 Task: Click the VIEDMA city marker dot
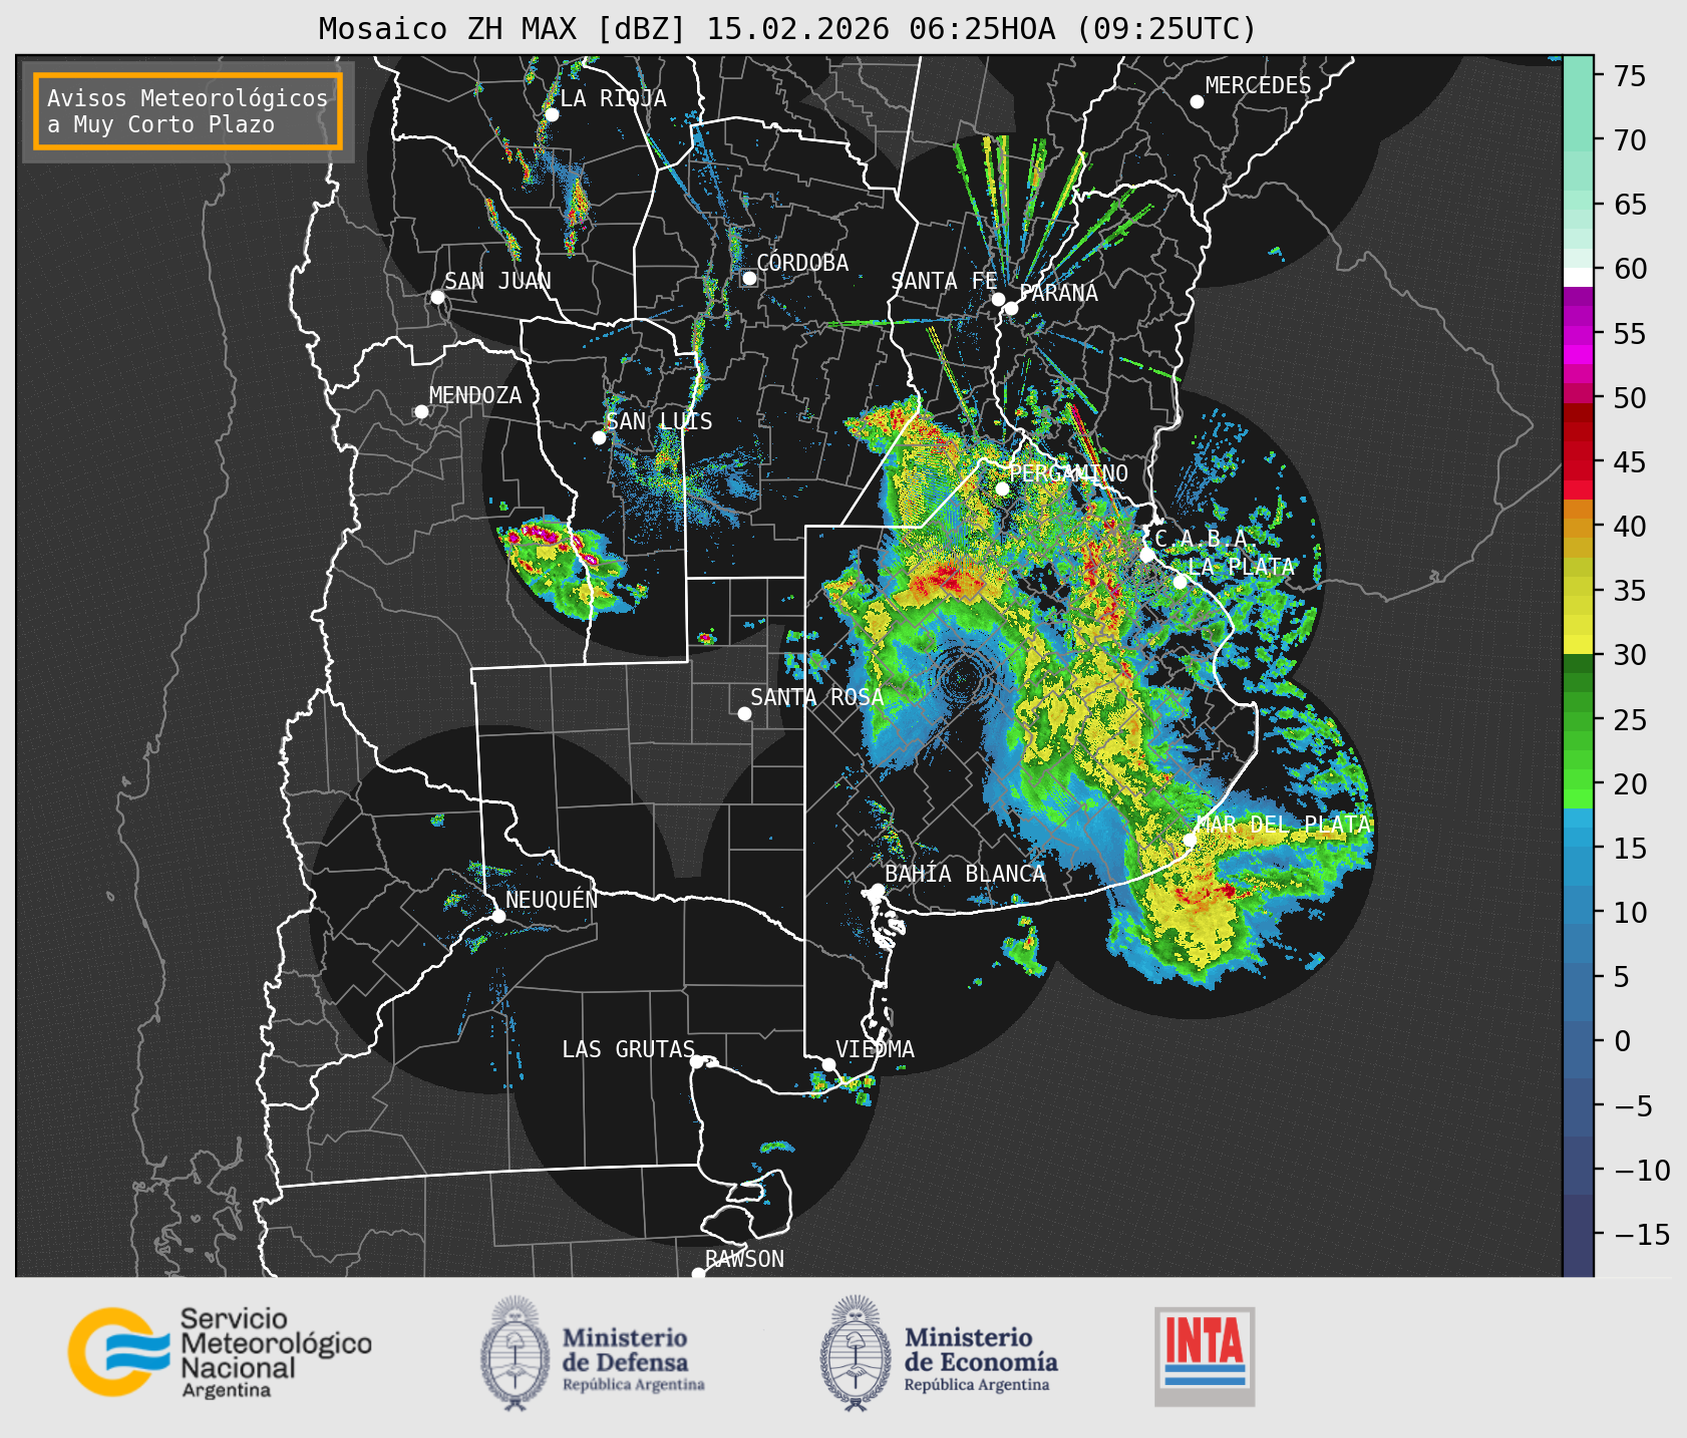pyautogui.click(x=828, y=1064)
